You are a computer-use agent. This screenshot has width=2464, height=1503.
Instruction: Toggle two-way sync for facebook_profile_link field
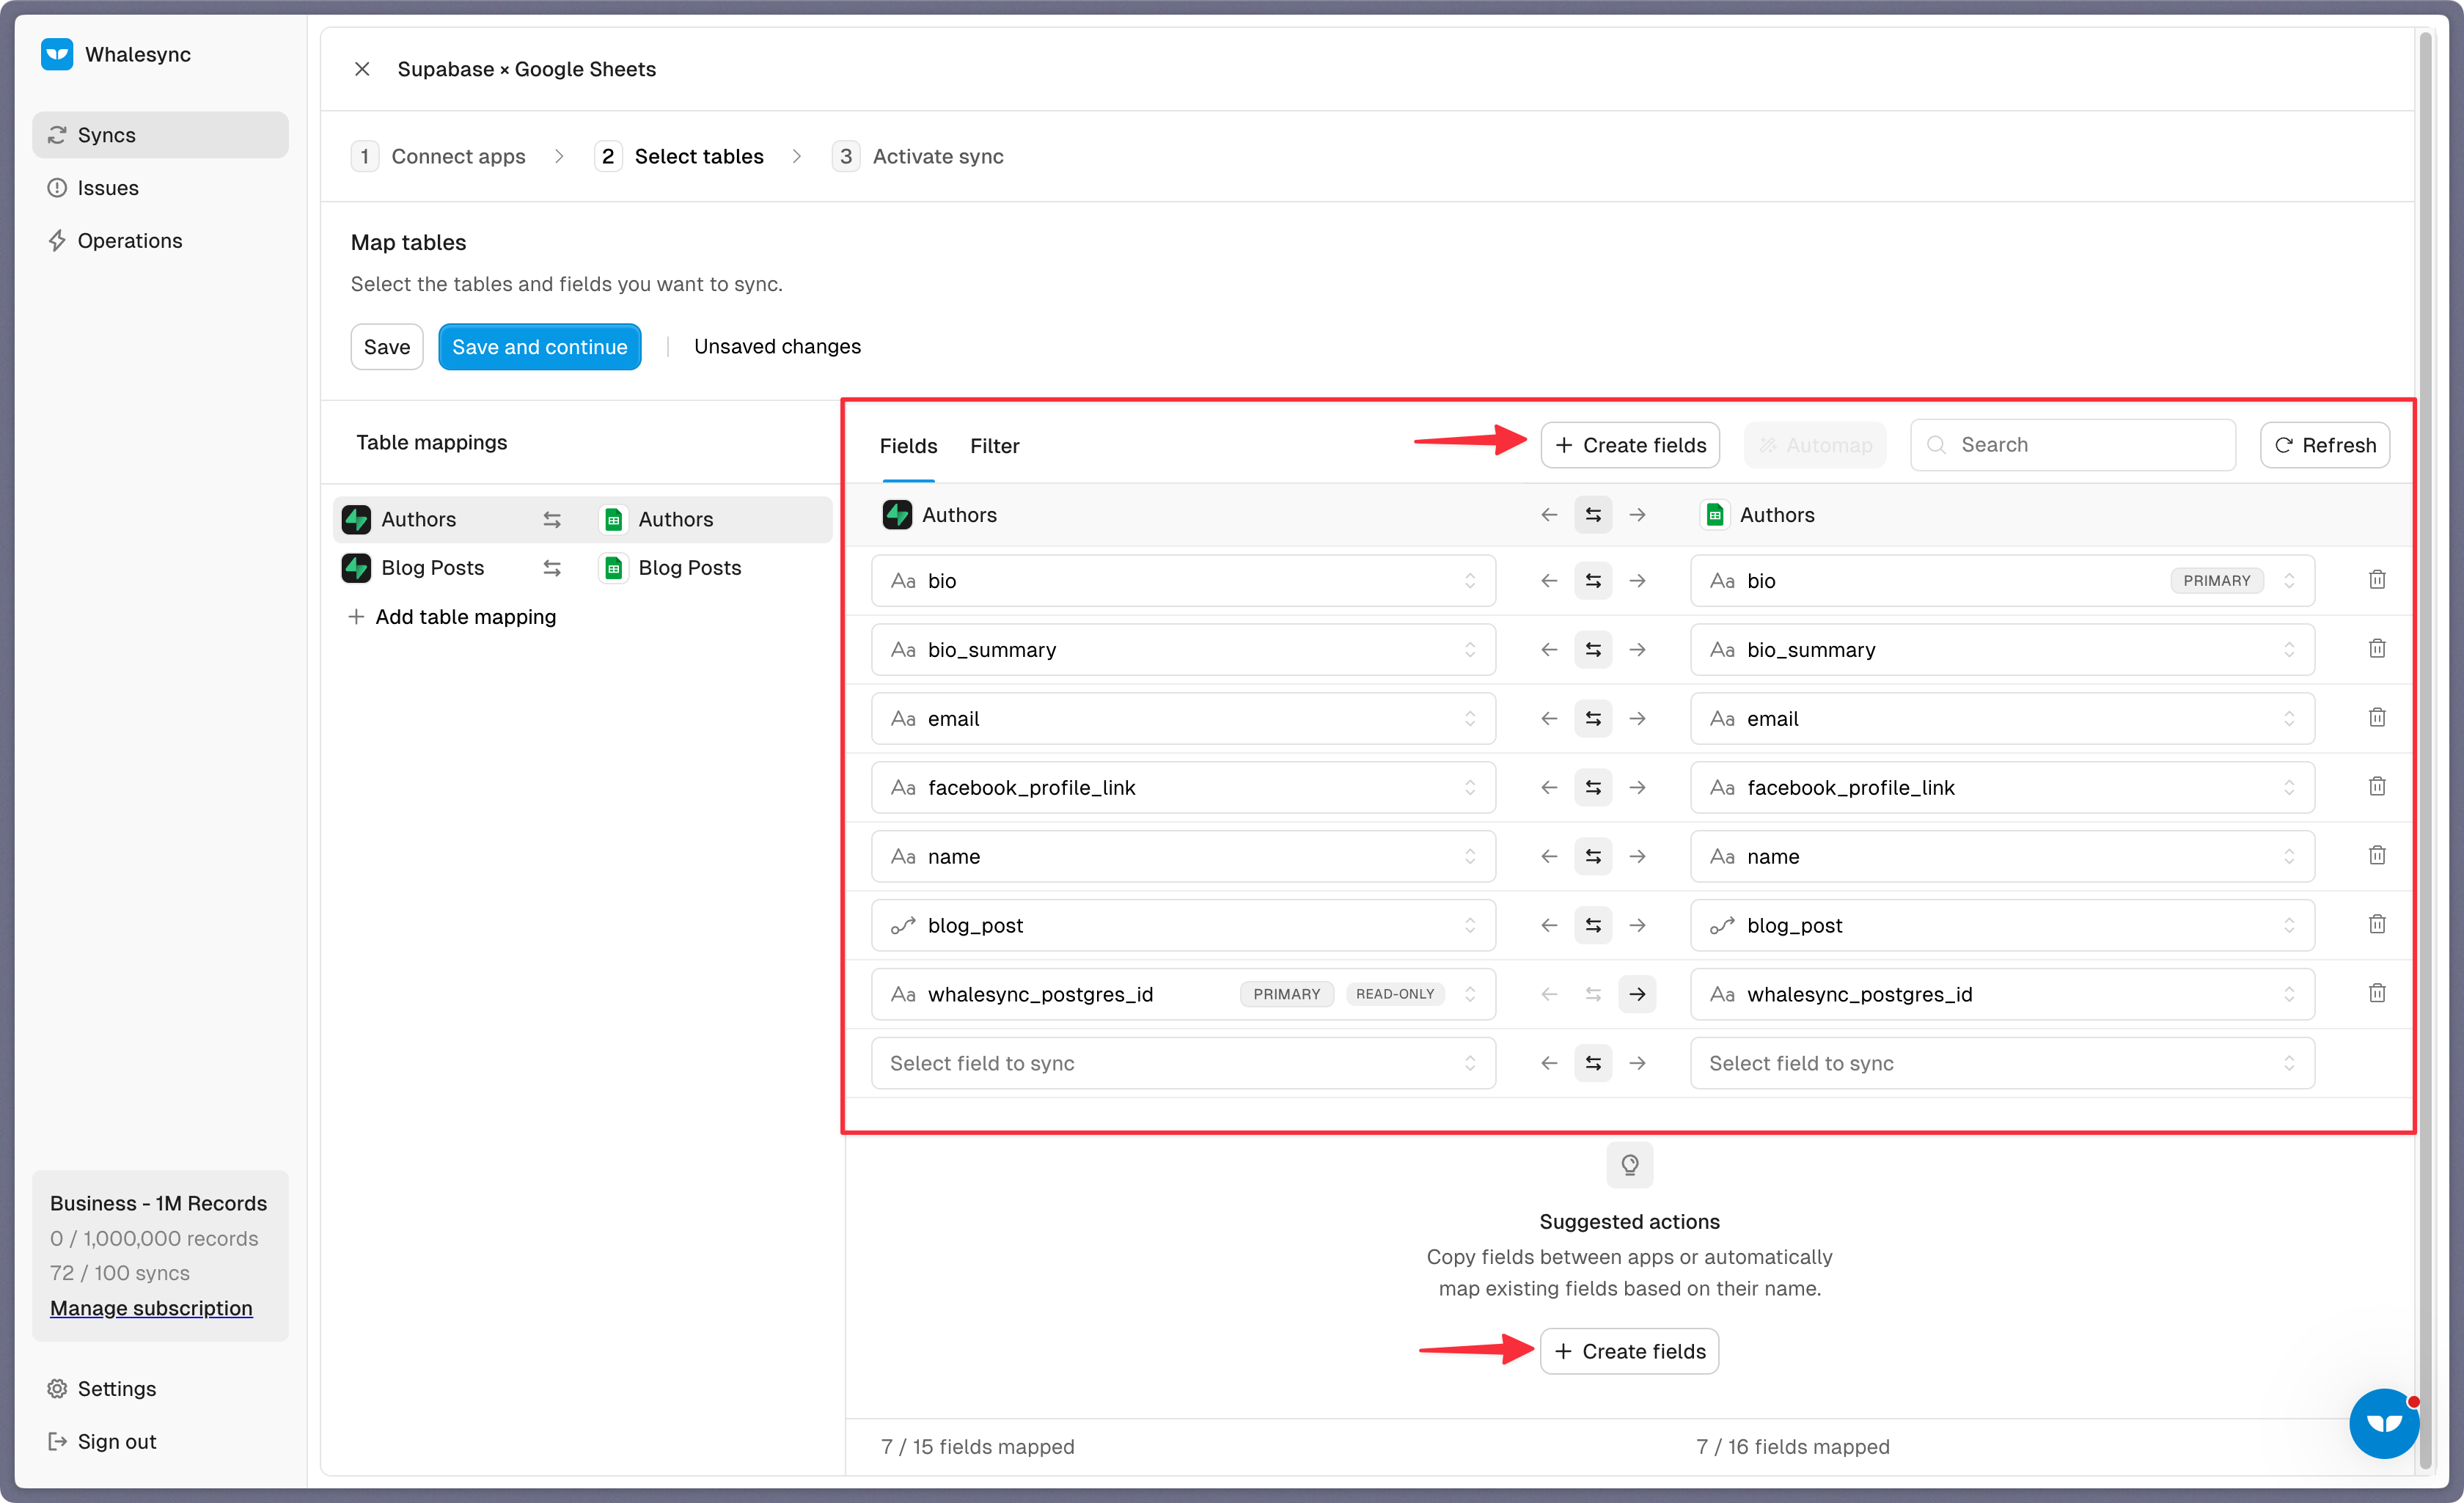pos(1593,788)
